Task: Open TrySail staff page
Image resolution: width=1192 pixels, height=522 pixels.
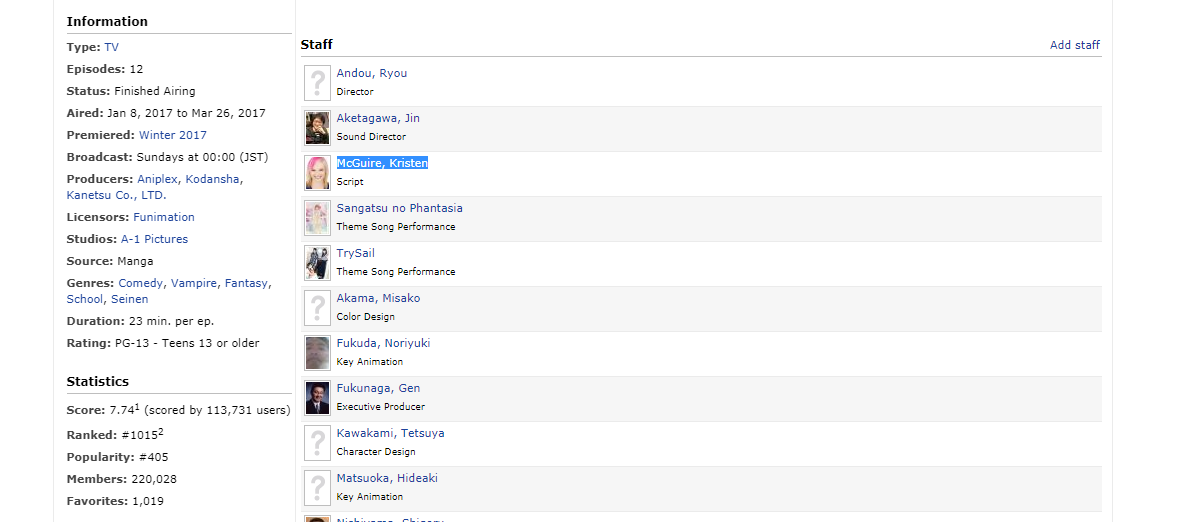Action: click(x=356, y=253)
